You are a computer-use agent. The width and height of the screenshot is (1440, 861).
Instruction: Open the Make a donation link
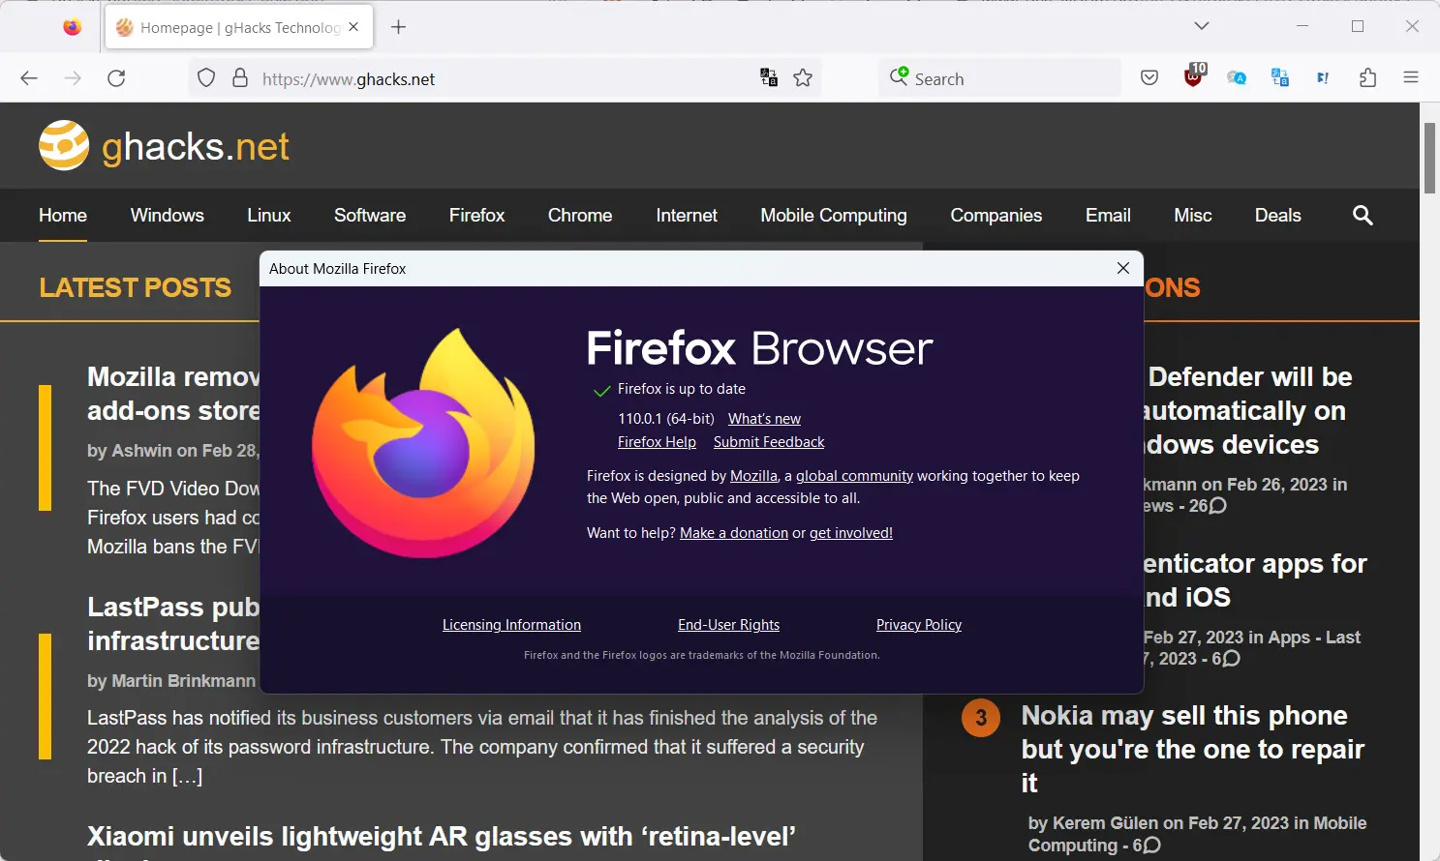(x=733, y=532)
